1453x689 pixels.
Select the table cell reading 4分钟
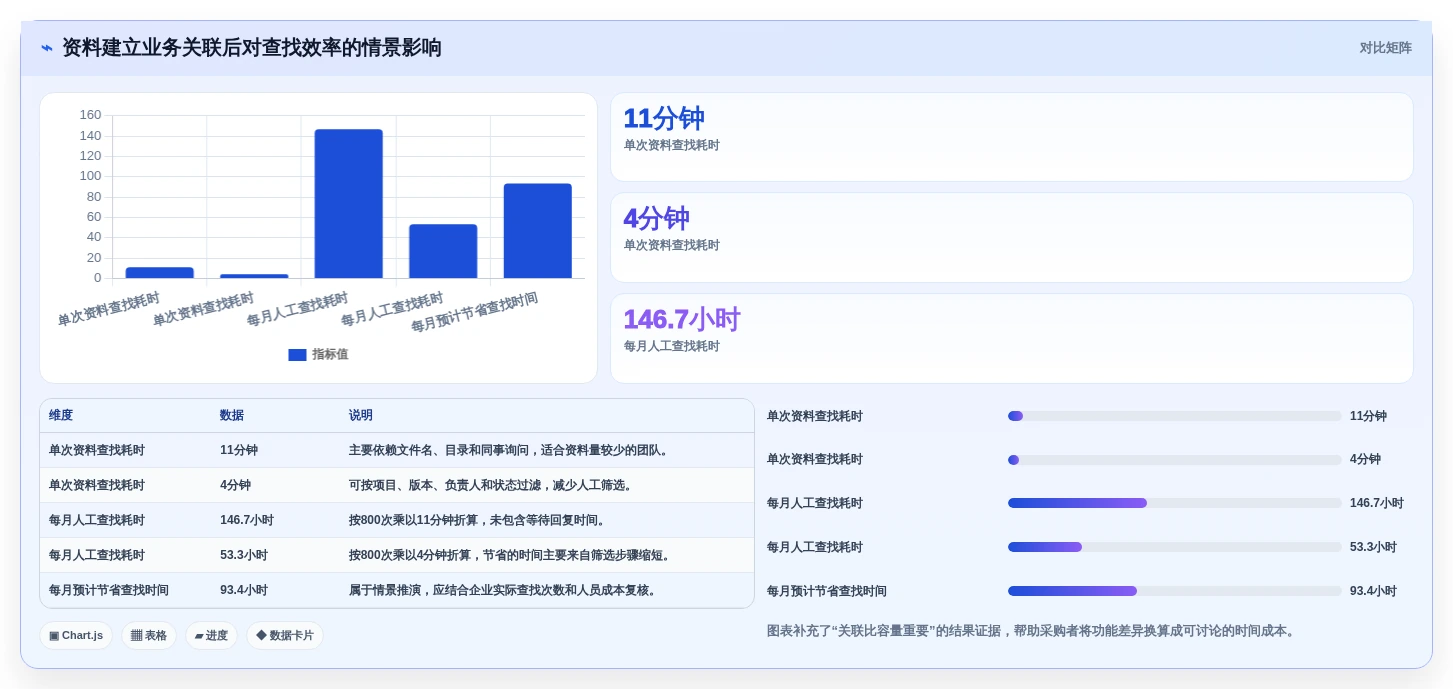point(235,486)
